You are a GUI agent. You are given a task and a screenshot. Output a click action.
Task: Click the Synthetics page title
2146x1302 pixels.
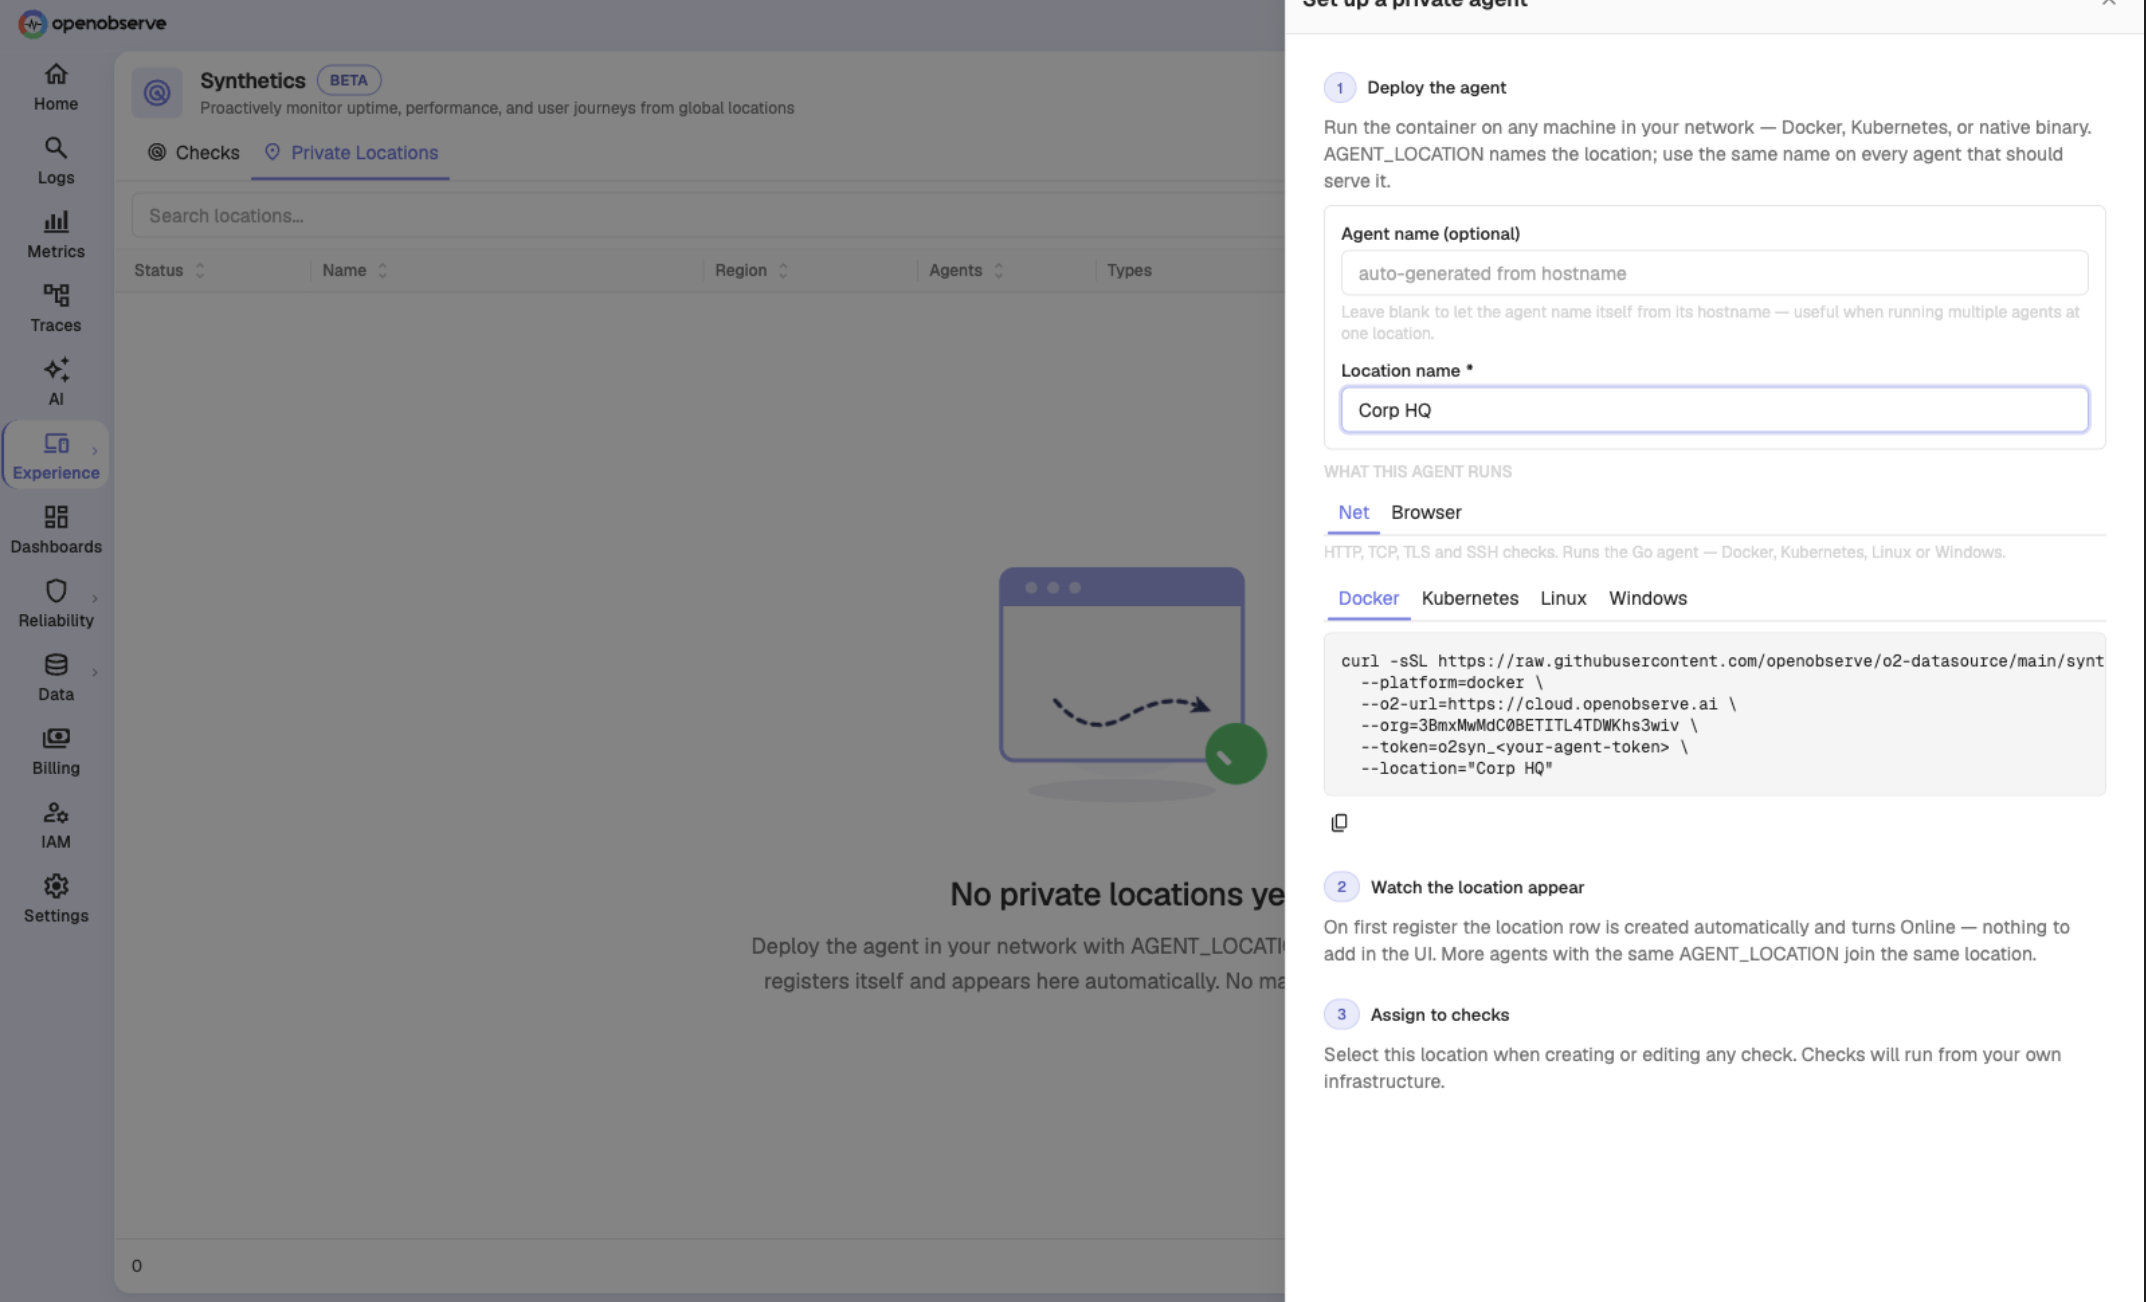coord(252,80)
